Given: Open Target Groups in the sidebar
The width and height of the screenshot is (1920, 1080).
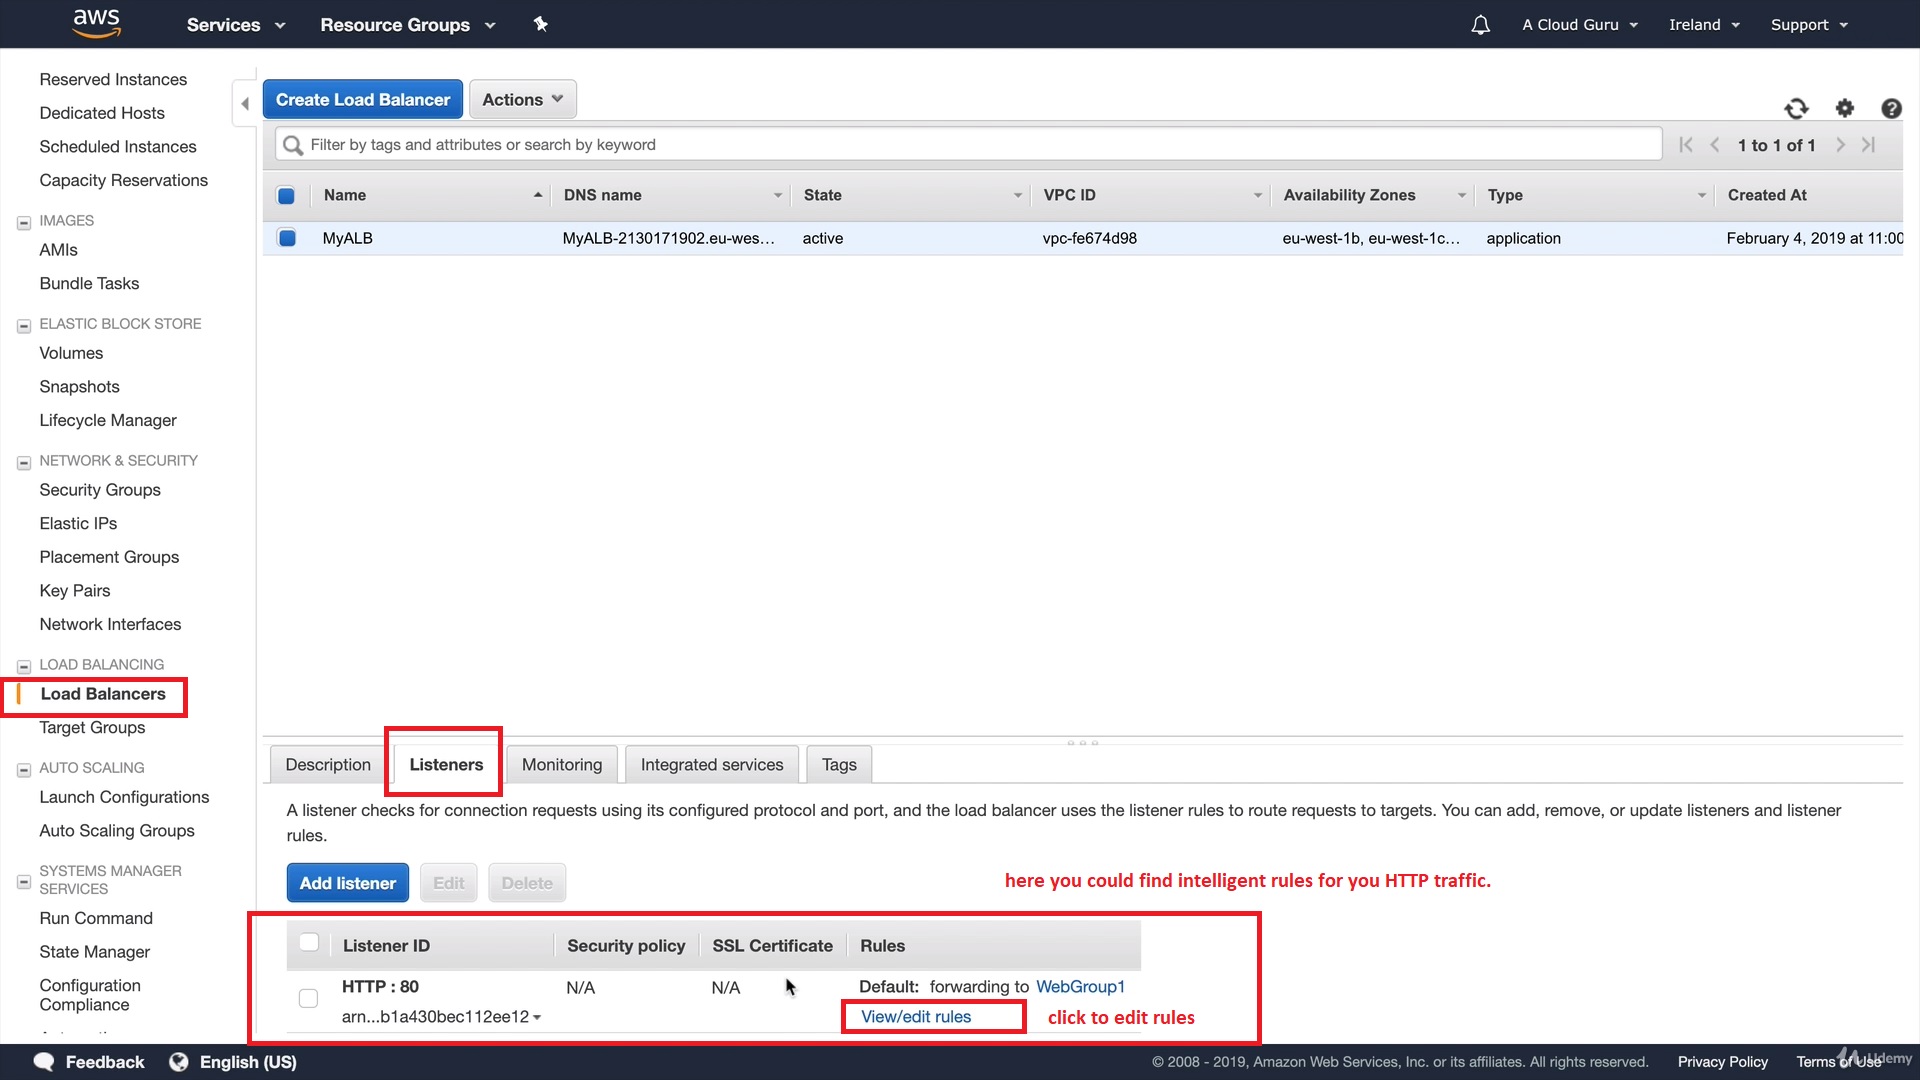Looking at the screenshot, I should tap(92, 728).
